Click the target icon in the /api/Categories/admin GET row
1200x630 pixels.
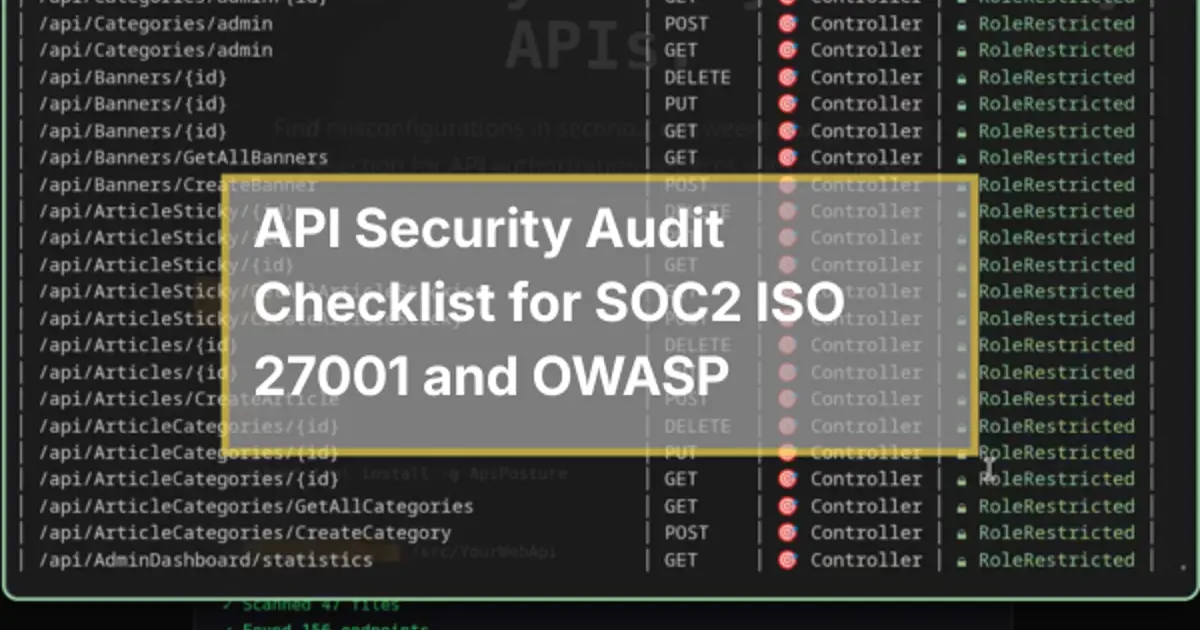pyautogui.click(x=787, y=50)
